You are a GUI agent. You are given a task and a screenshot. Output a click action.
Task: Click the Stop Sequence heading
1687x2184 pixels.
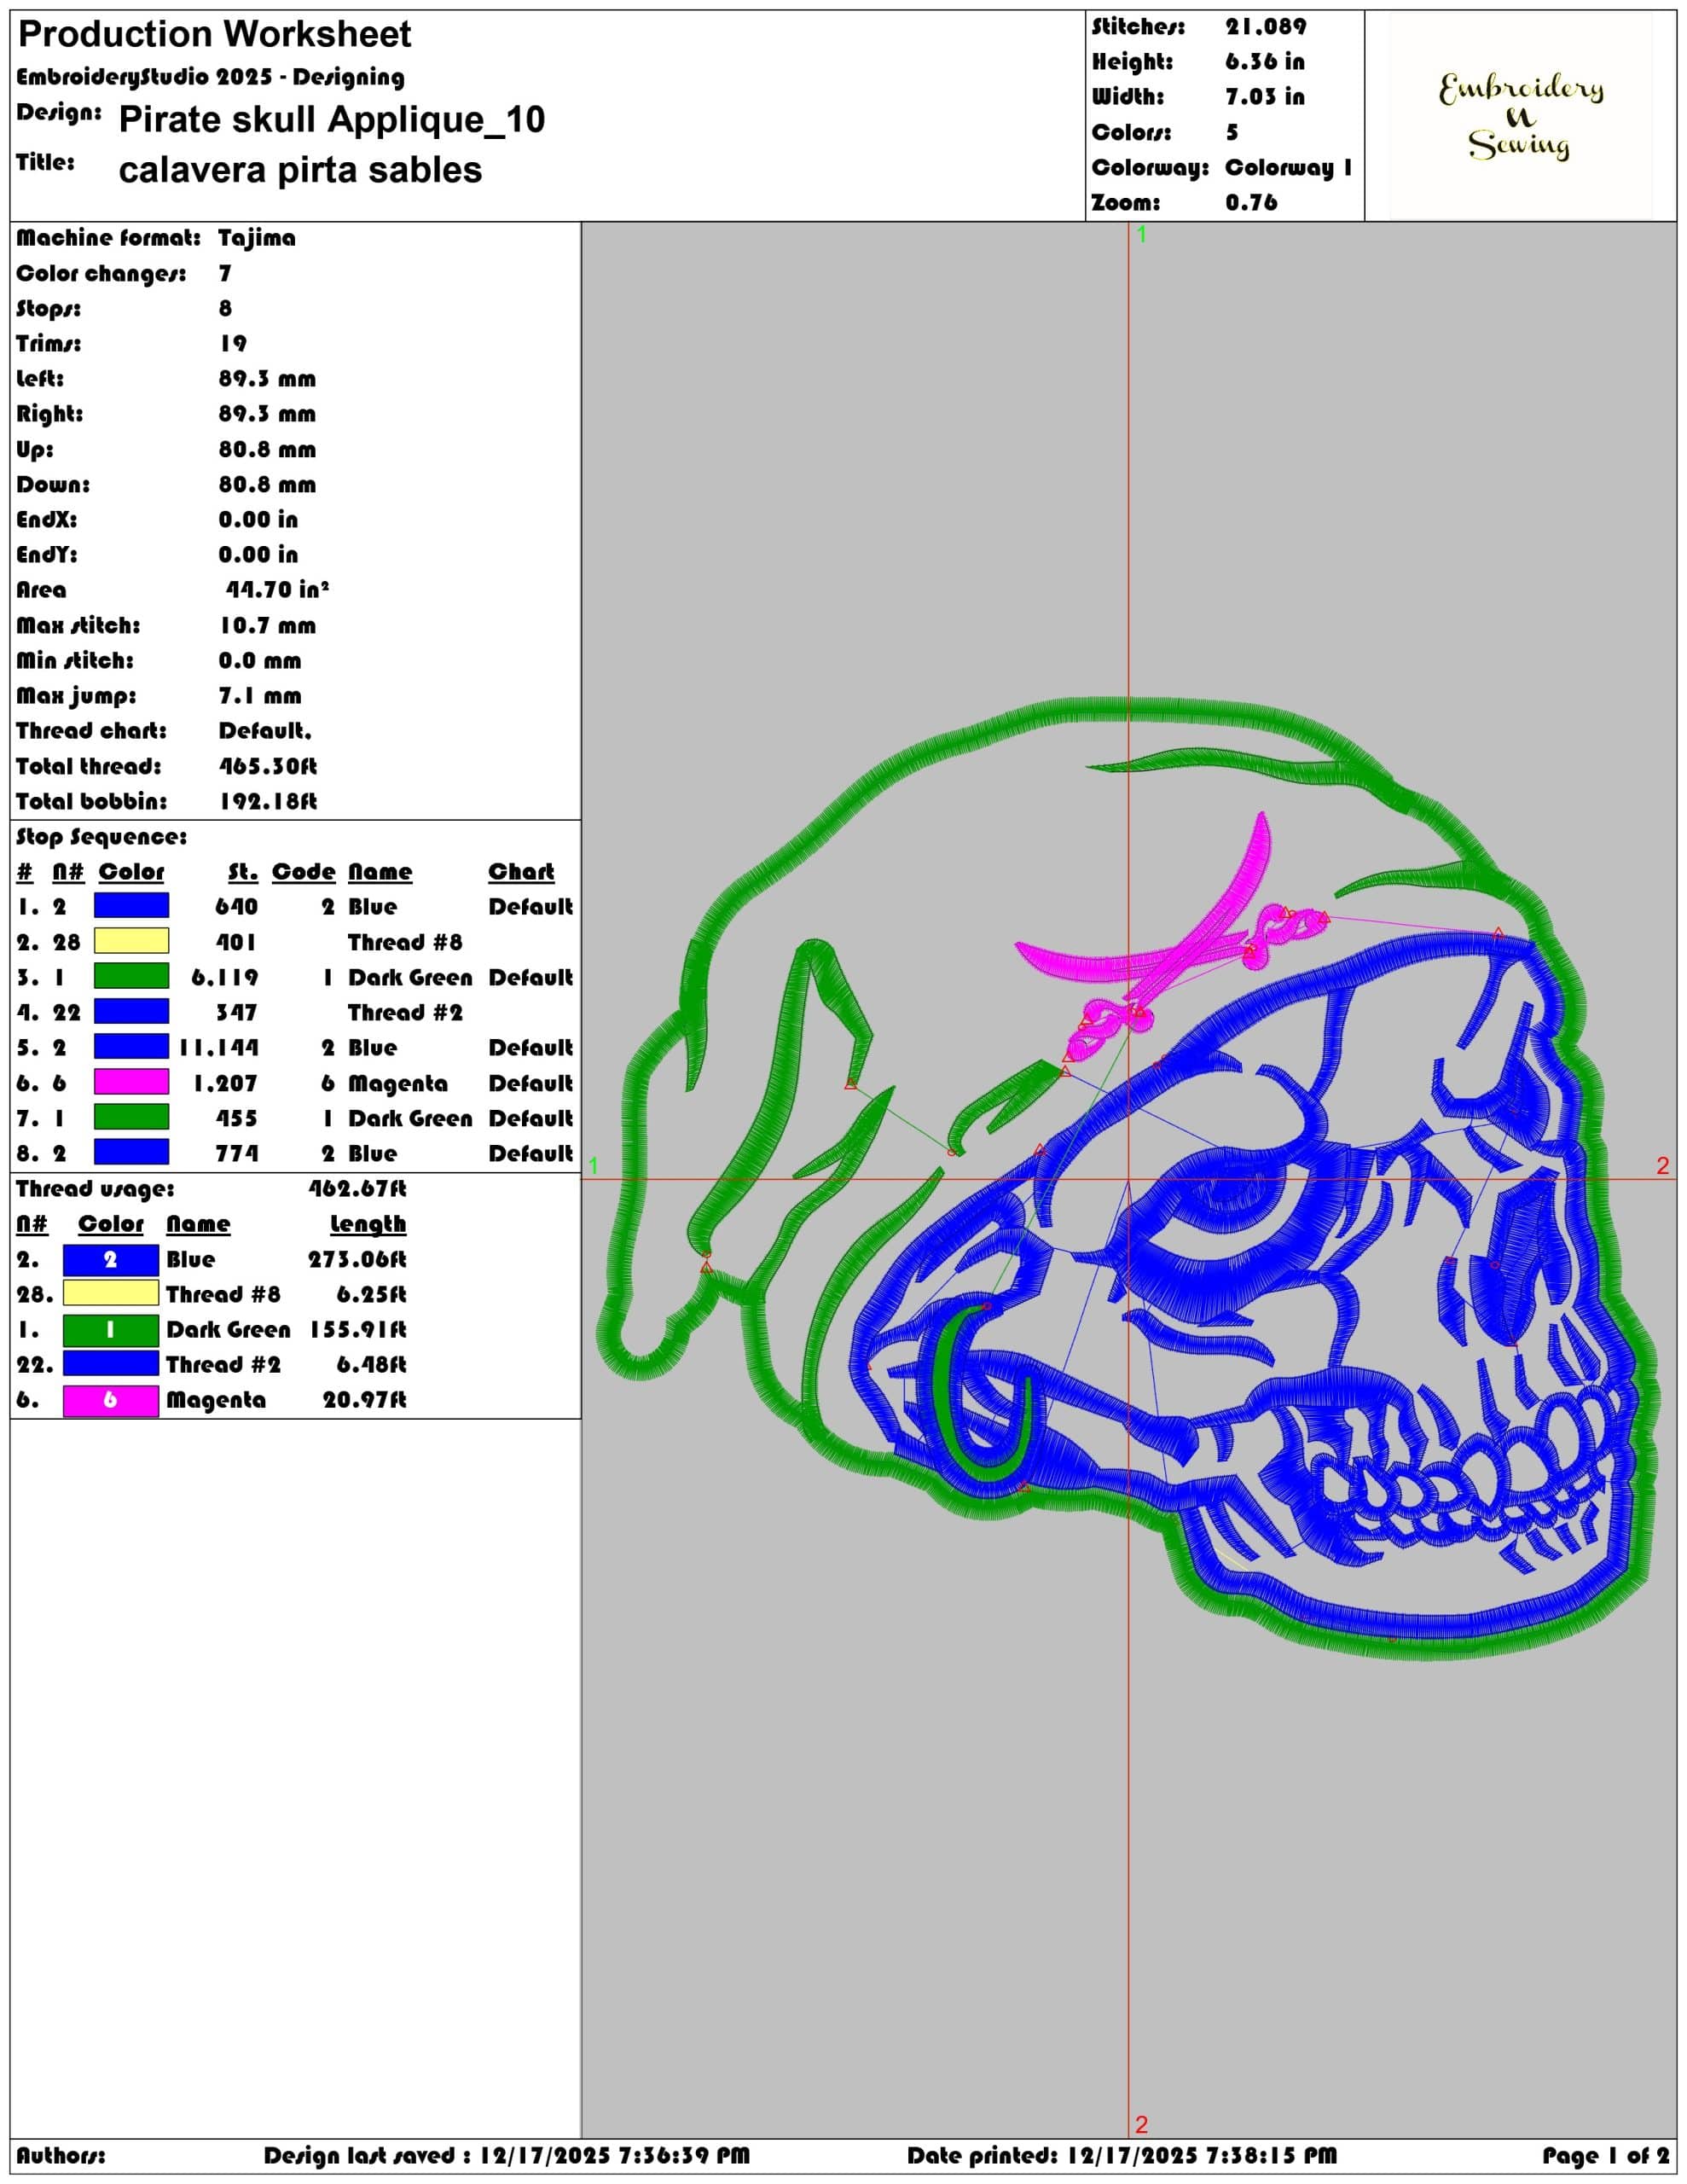point(101,836)
